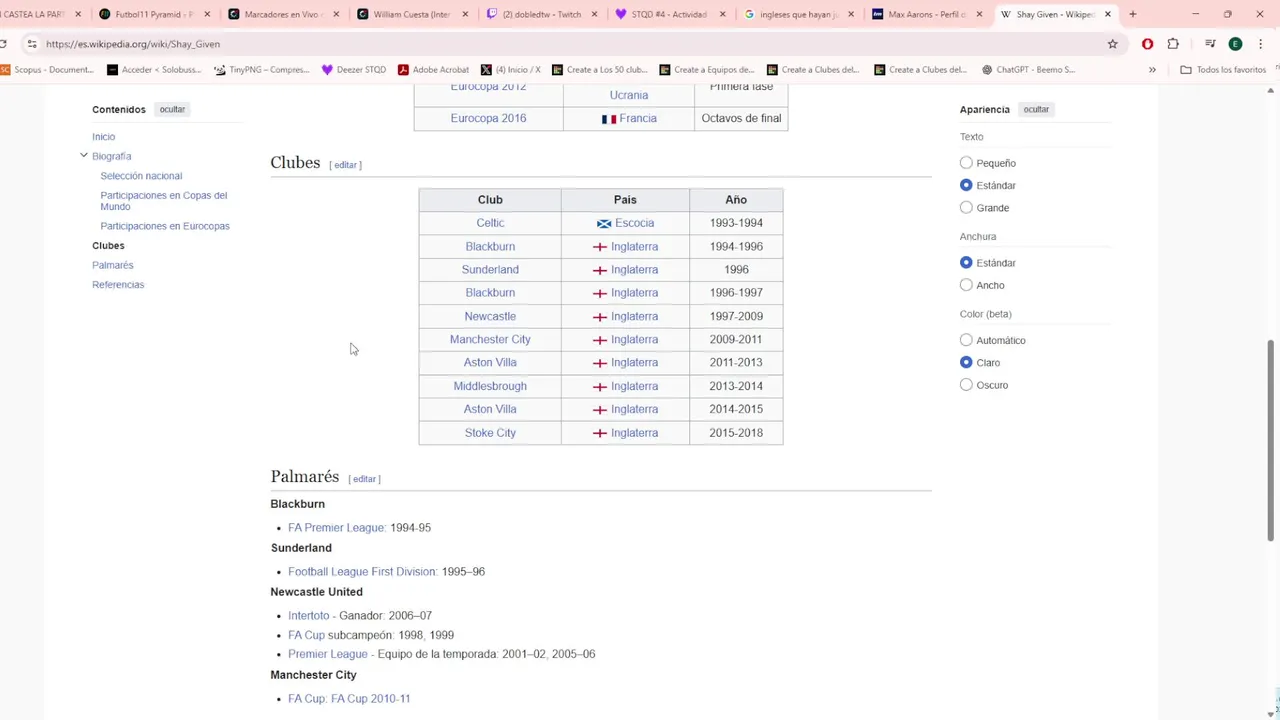
Task: Open site information icon in address bar
Action: click(x=32, y=44)
